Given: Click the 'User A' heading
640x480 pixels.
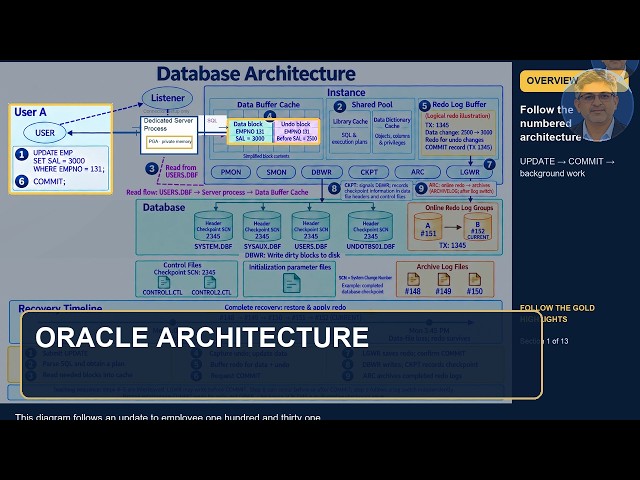Looking at the screenshot, I should coord(30,112).
